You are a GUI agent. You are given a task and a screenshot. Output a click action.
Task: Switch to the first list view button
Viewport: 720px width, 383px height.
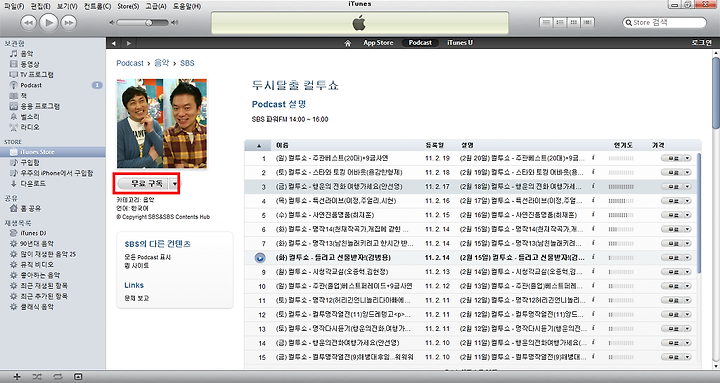click(546, 22)
